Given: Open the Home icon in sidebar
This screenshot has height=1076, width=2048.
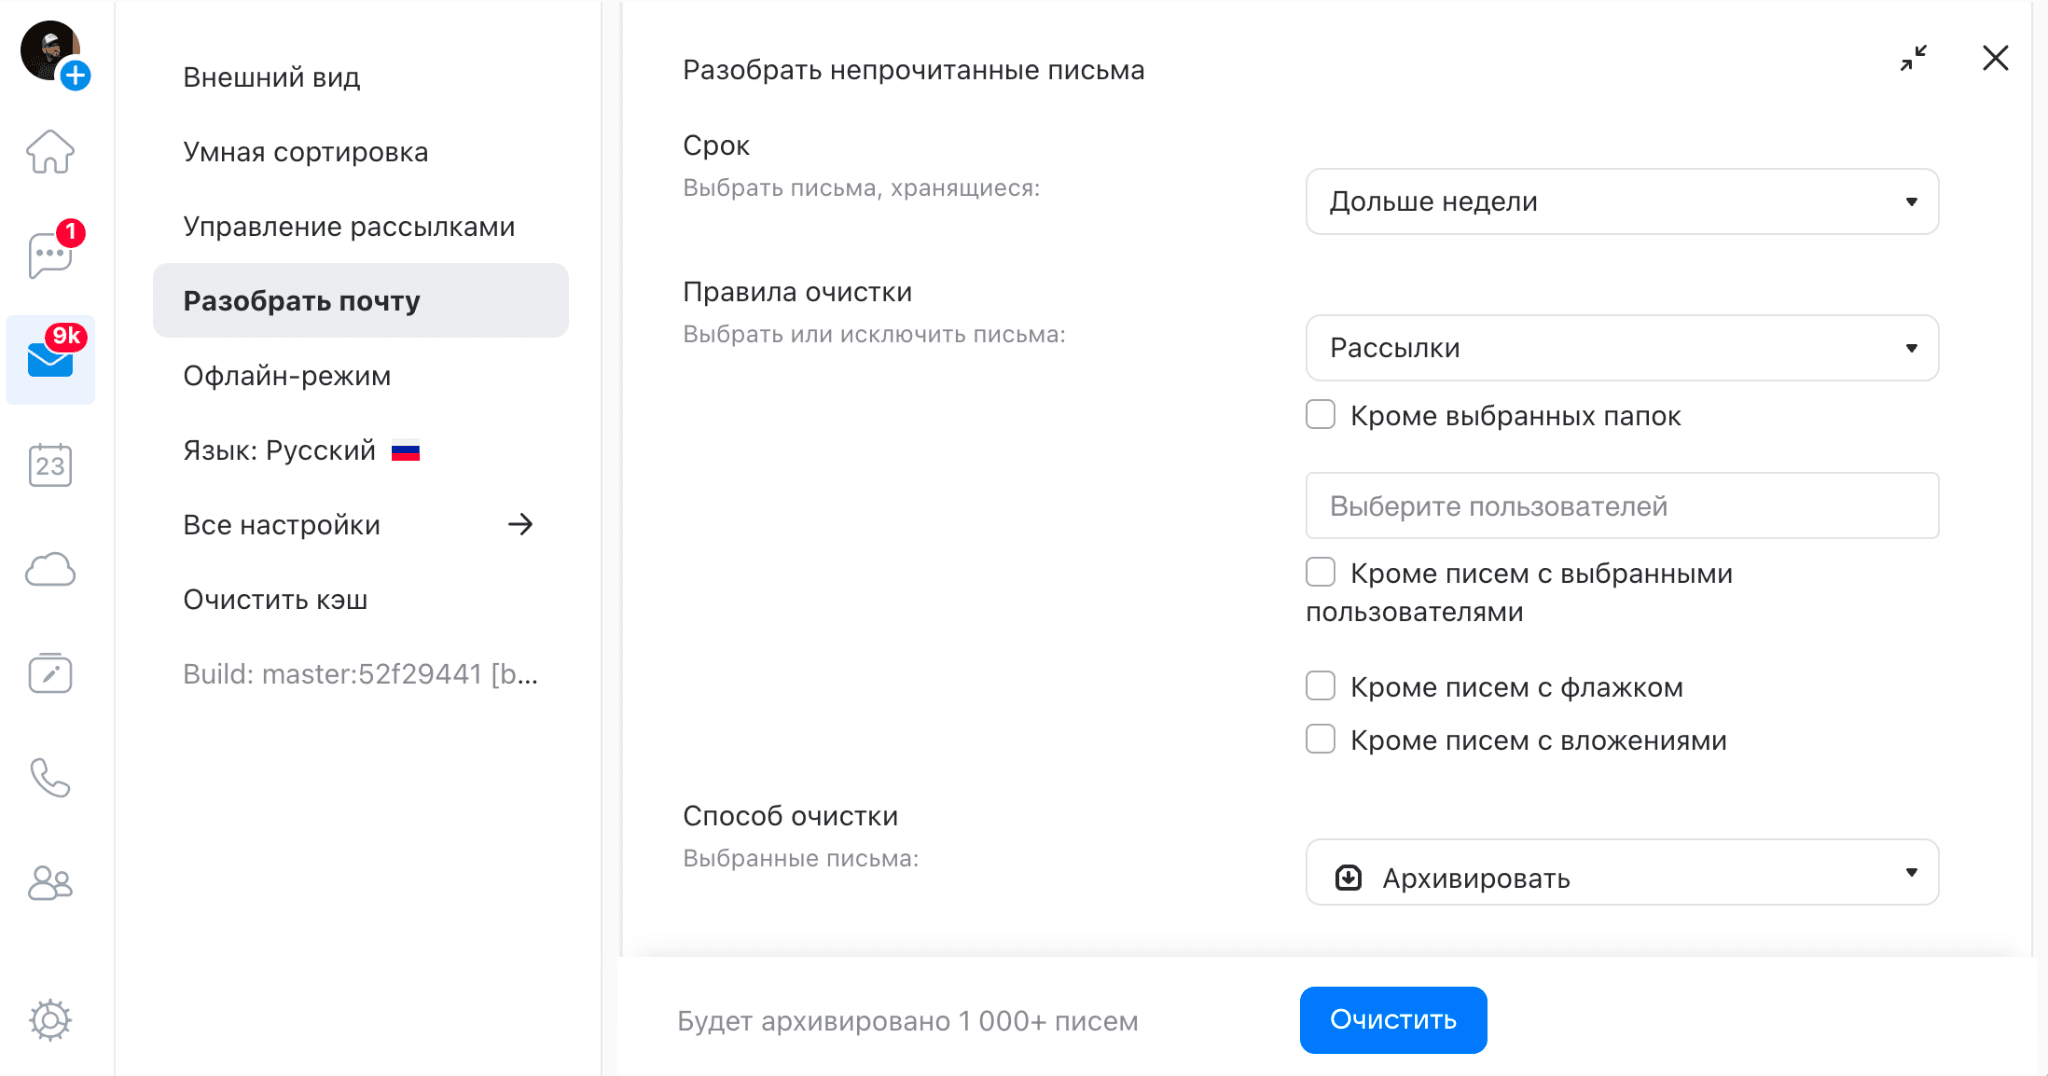Looking at the screenshot, I should (x=50, y=152).
